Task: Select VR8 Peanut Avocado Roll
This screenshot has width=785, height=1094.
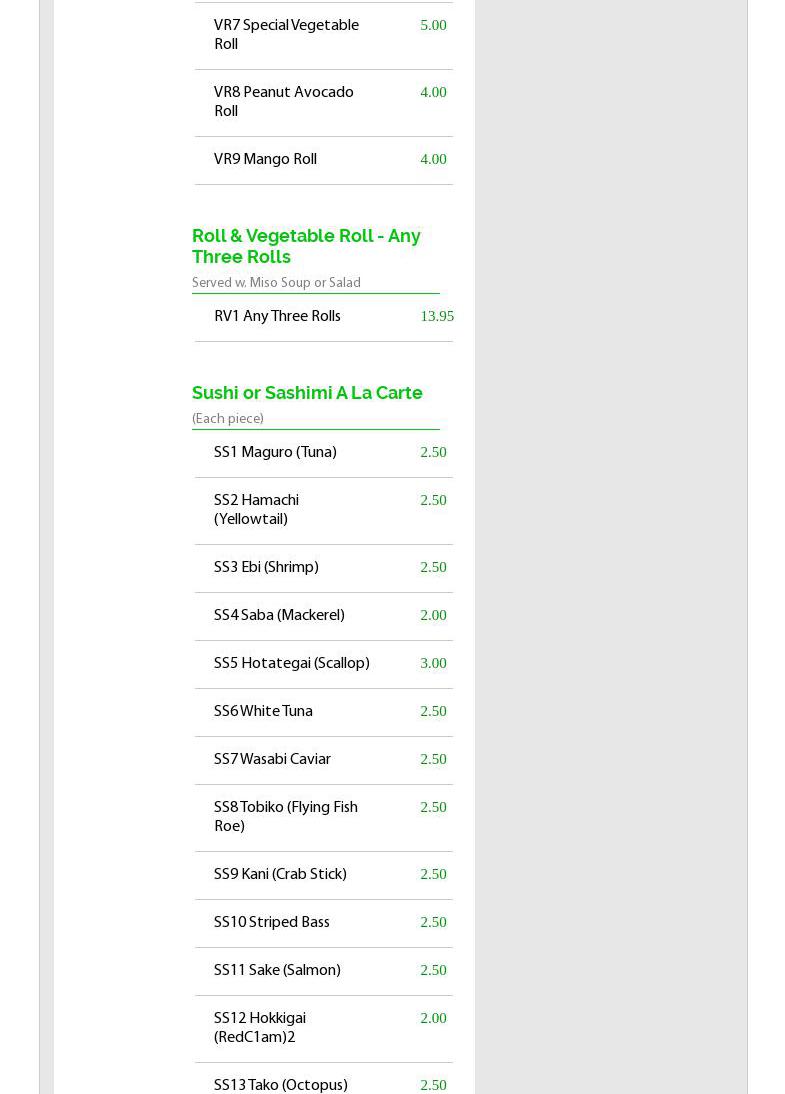Action: pos(283,102)
